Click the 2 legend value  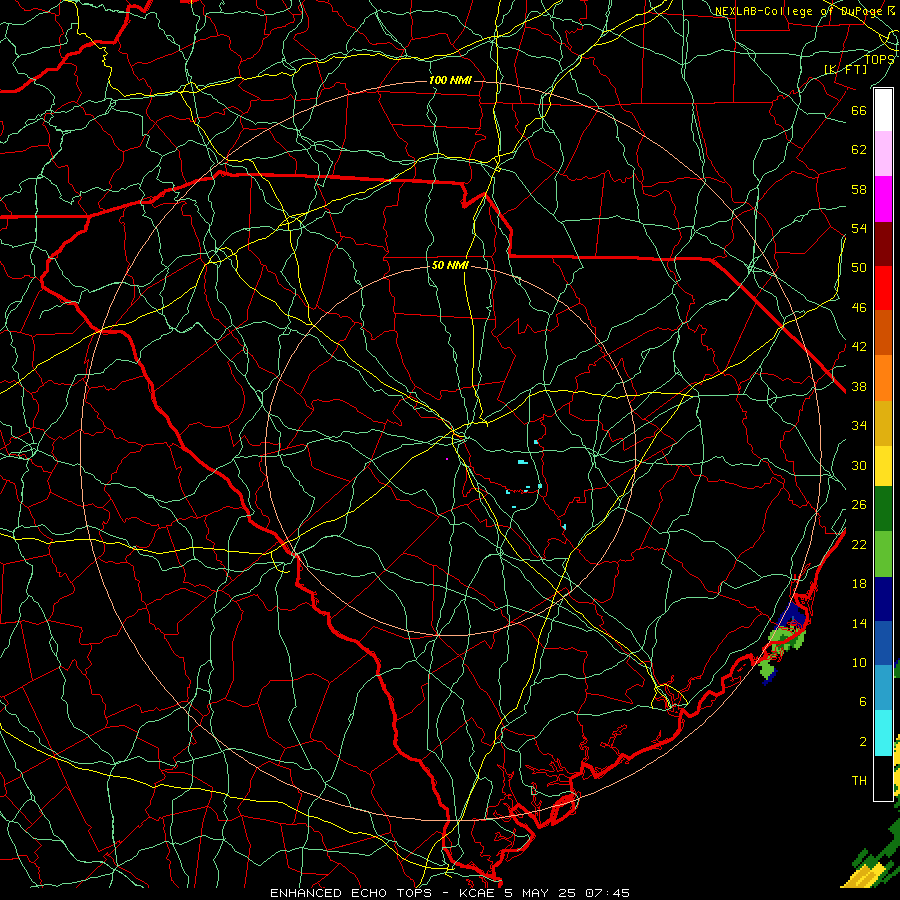[x=862, y=742]
